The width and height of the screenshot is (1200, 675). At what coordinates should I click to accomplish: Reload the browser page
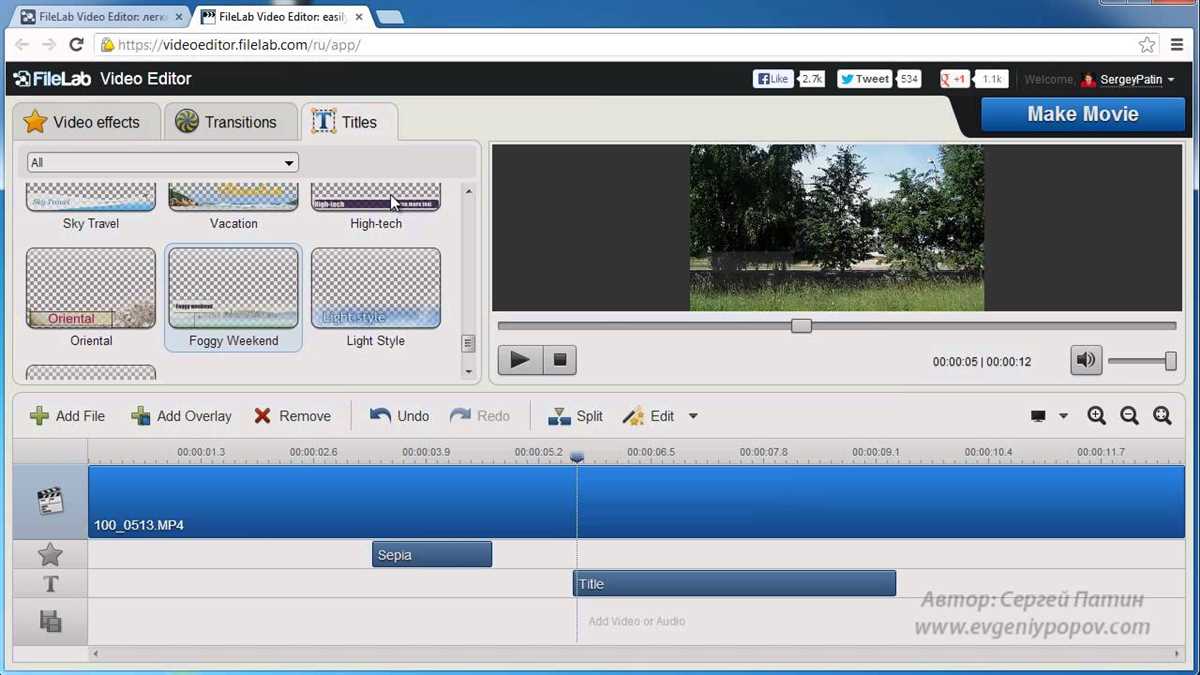point(76,45)
